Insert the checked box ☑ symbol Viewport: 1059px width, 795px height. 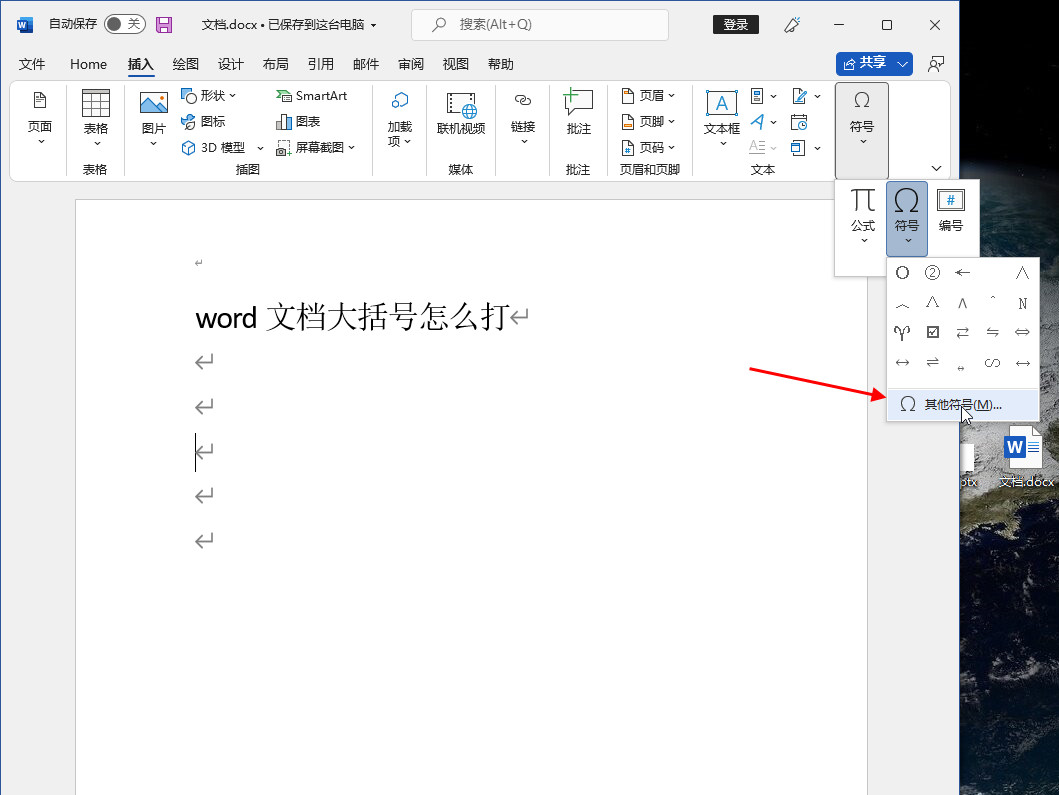(x=933, y=332)
